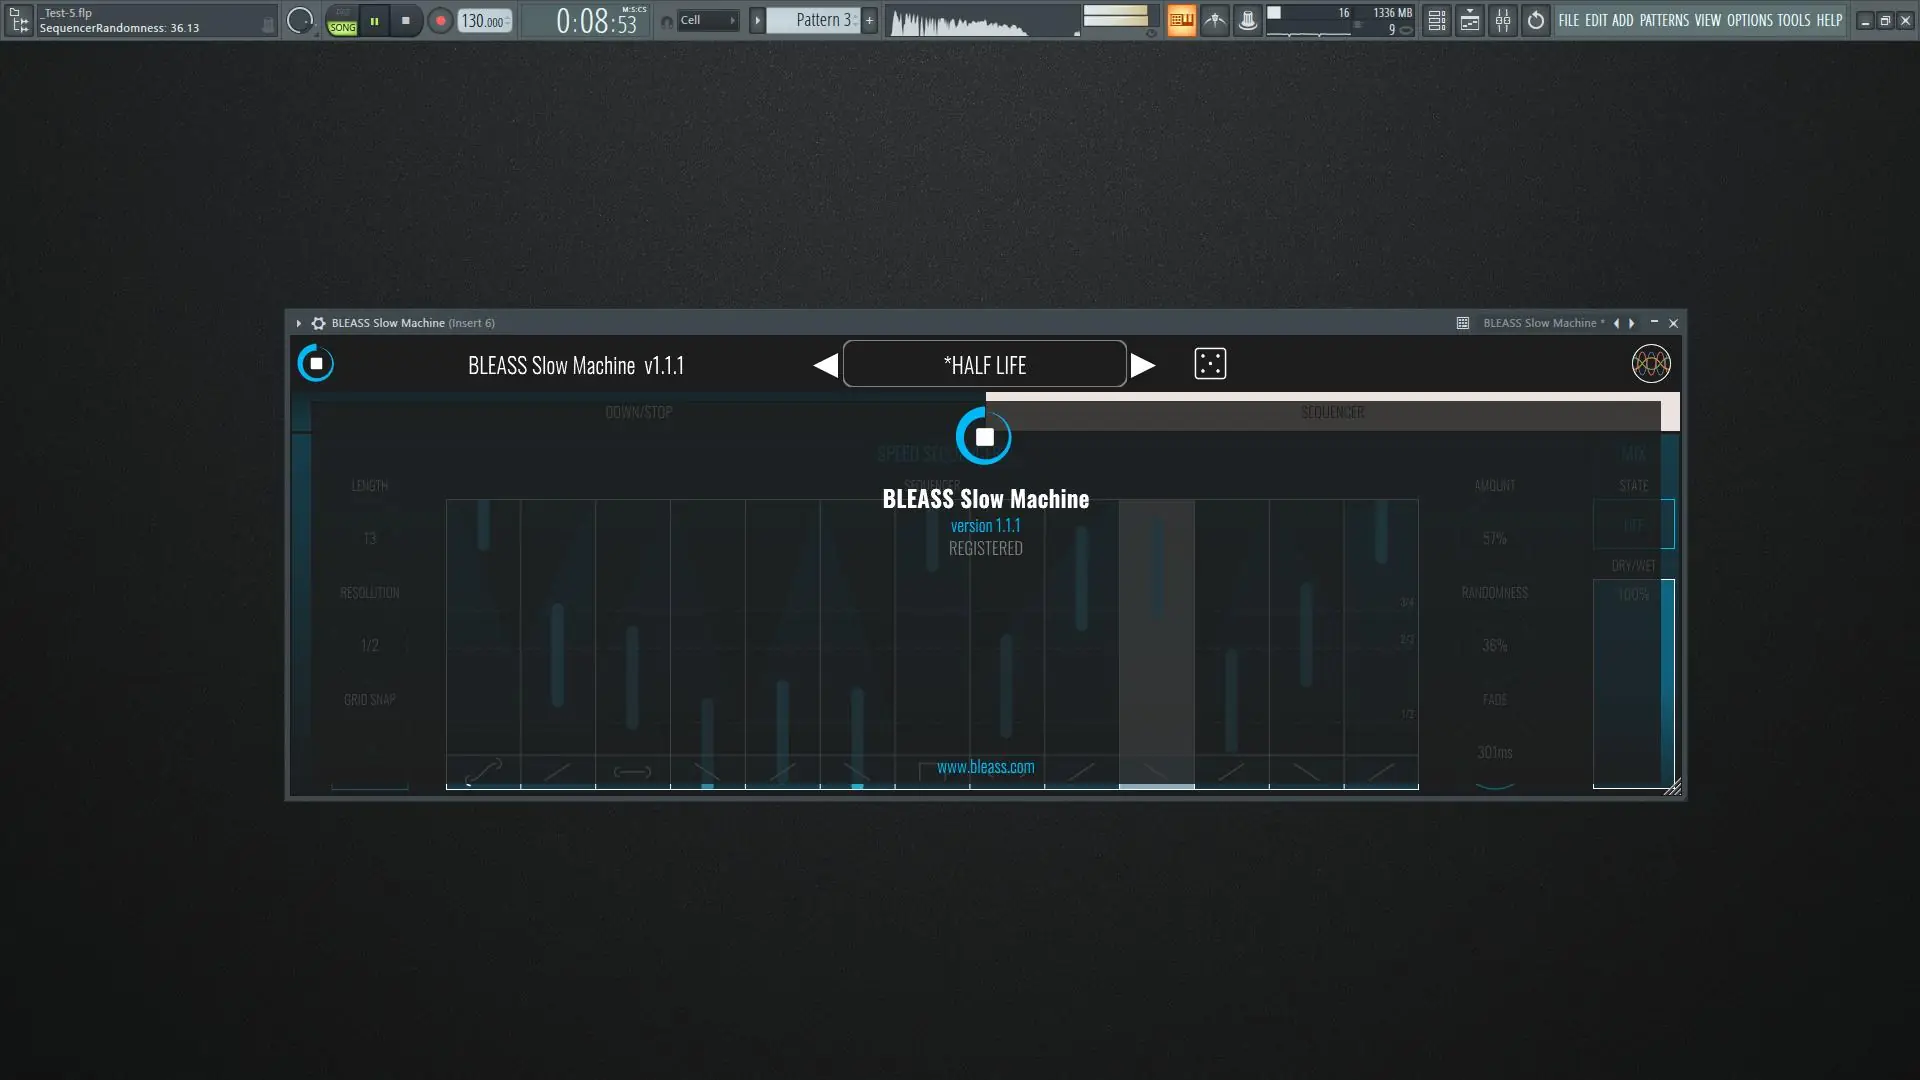Open the www.bleass.com link
The height and width of the screenshot is (1080, 1920).
pos(985,767)
